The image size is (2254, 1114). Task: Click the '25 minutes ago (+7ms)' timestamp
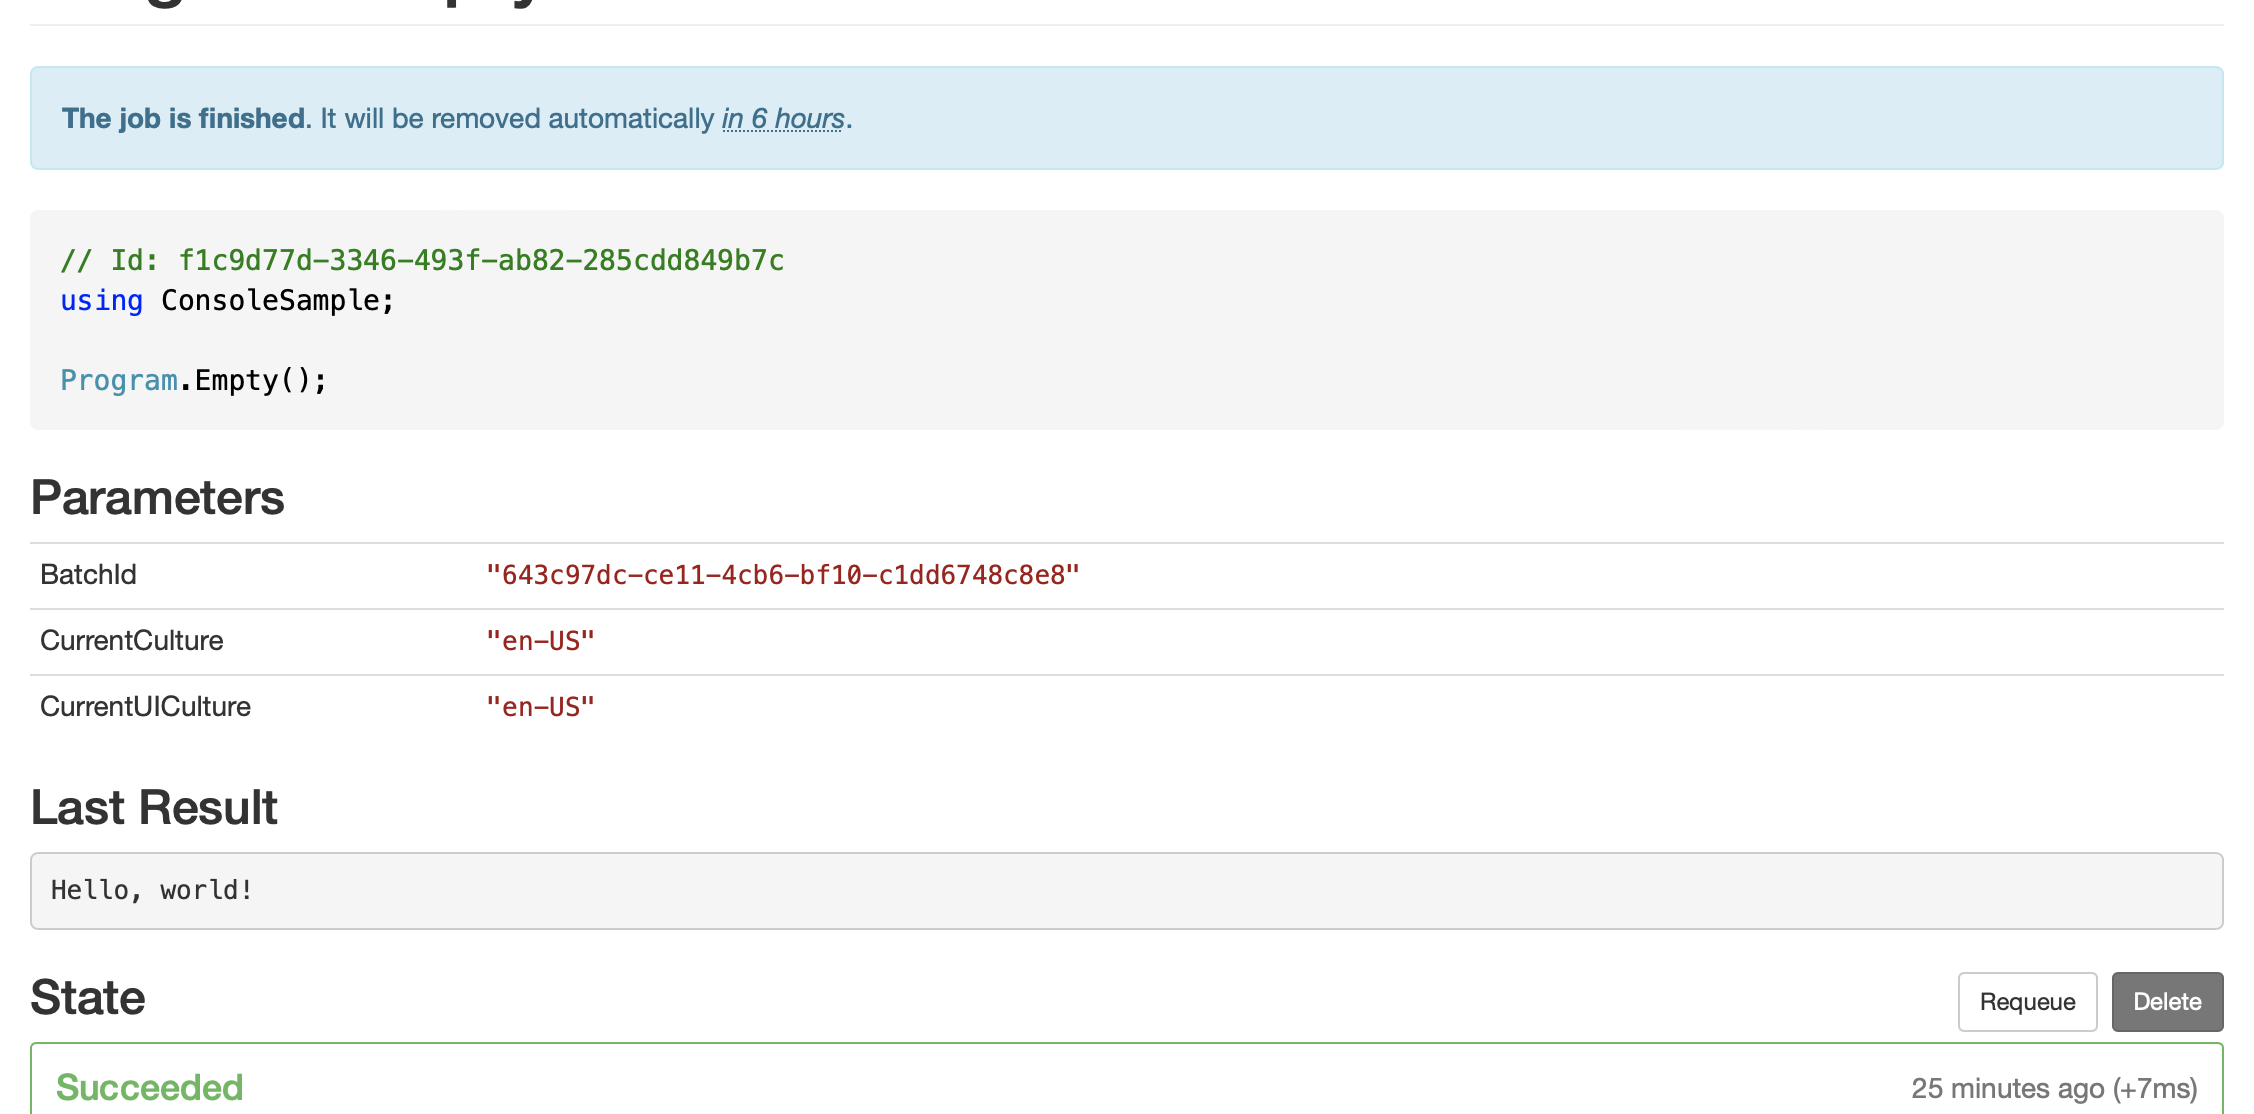click(x=2053, y=1088)
